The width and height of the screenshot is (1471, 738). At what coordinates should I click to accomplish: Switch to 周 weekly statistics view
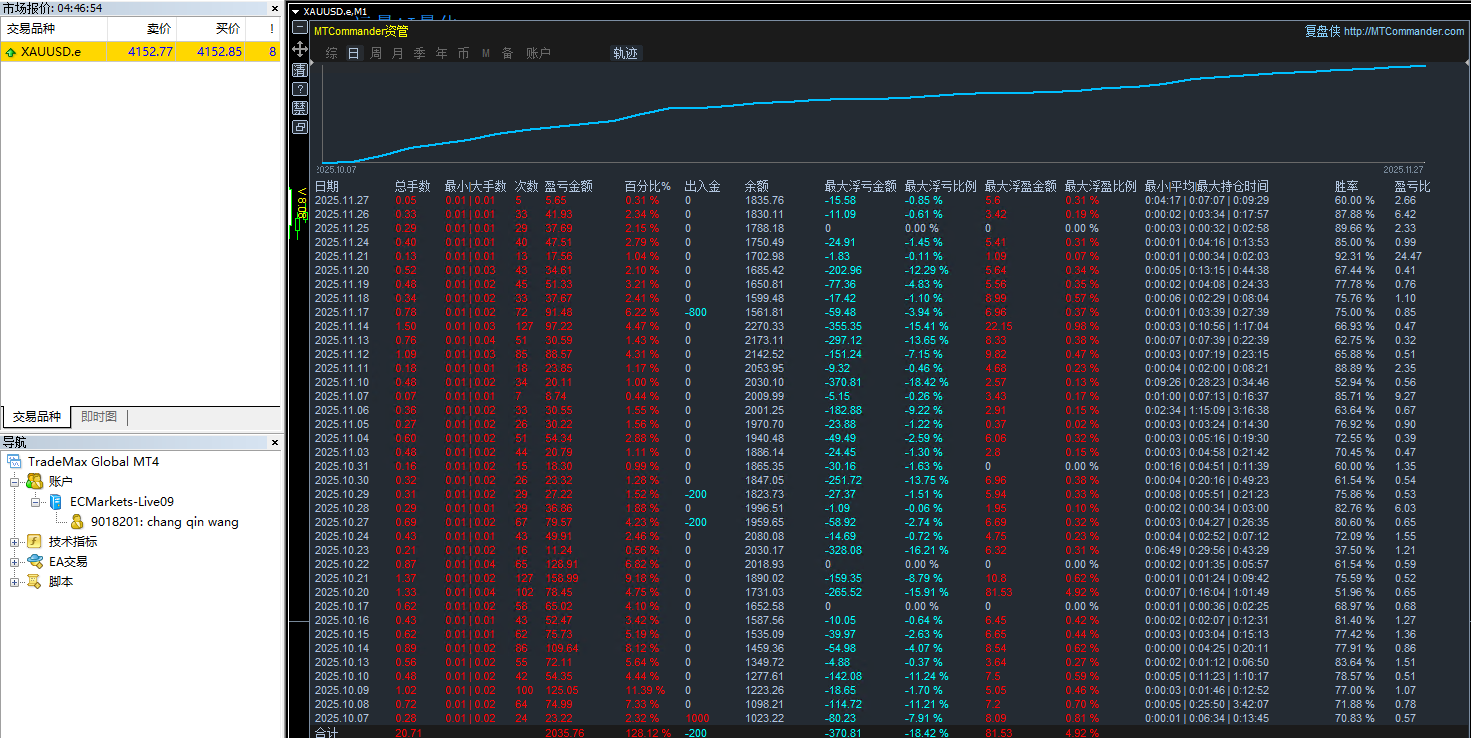(x=376, y=54)
